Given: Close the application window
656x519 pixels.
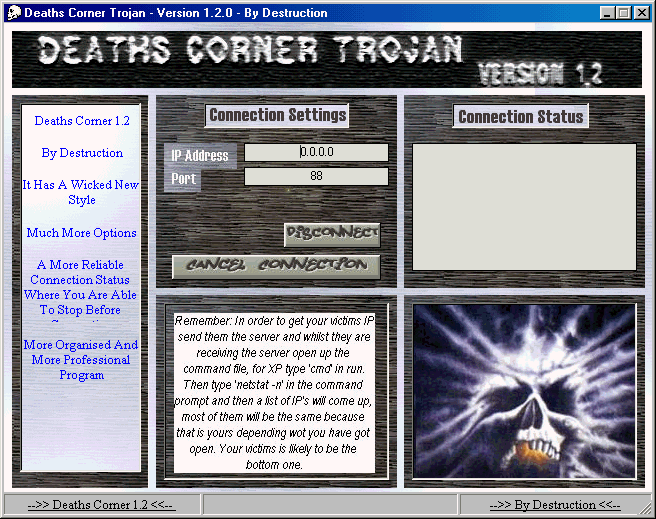Looking at the screenshot, I should 641,13.
